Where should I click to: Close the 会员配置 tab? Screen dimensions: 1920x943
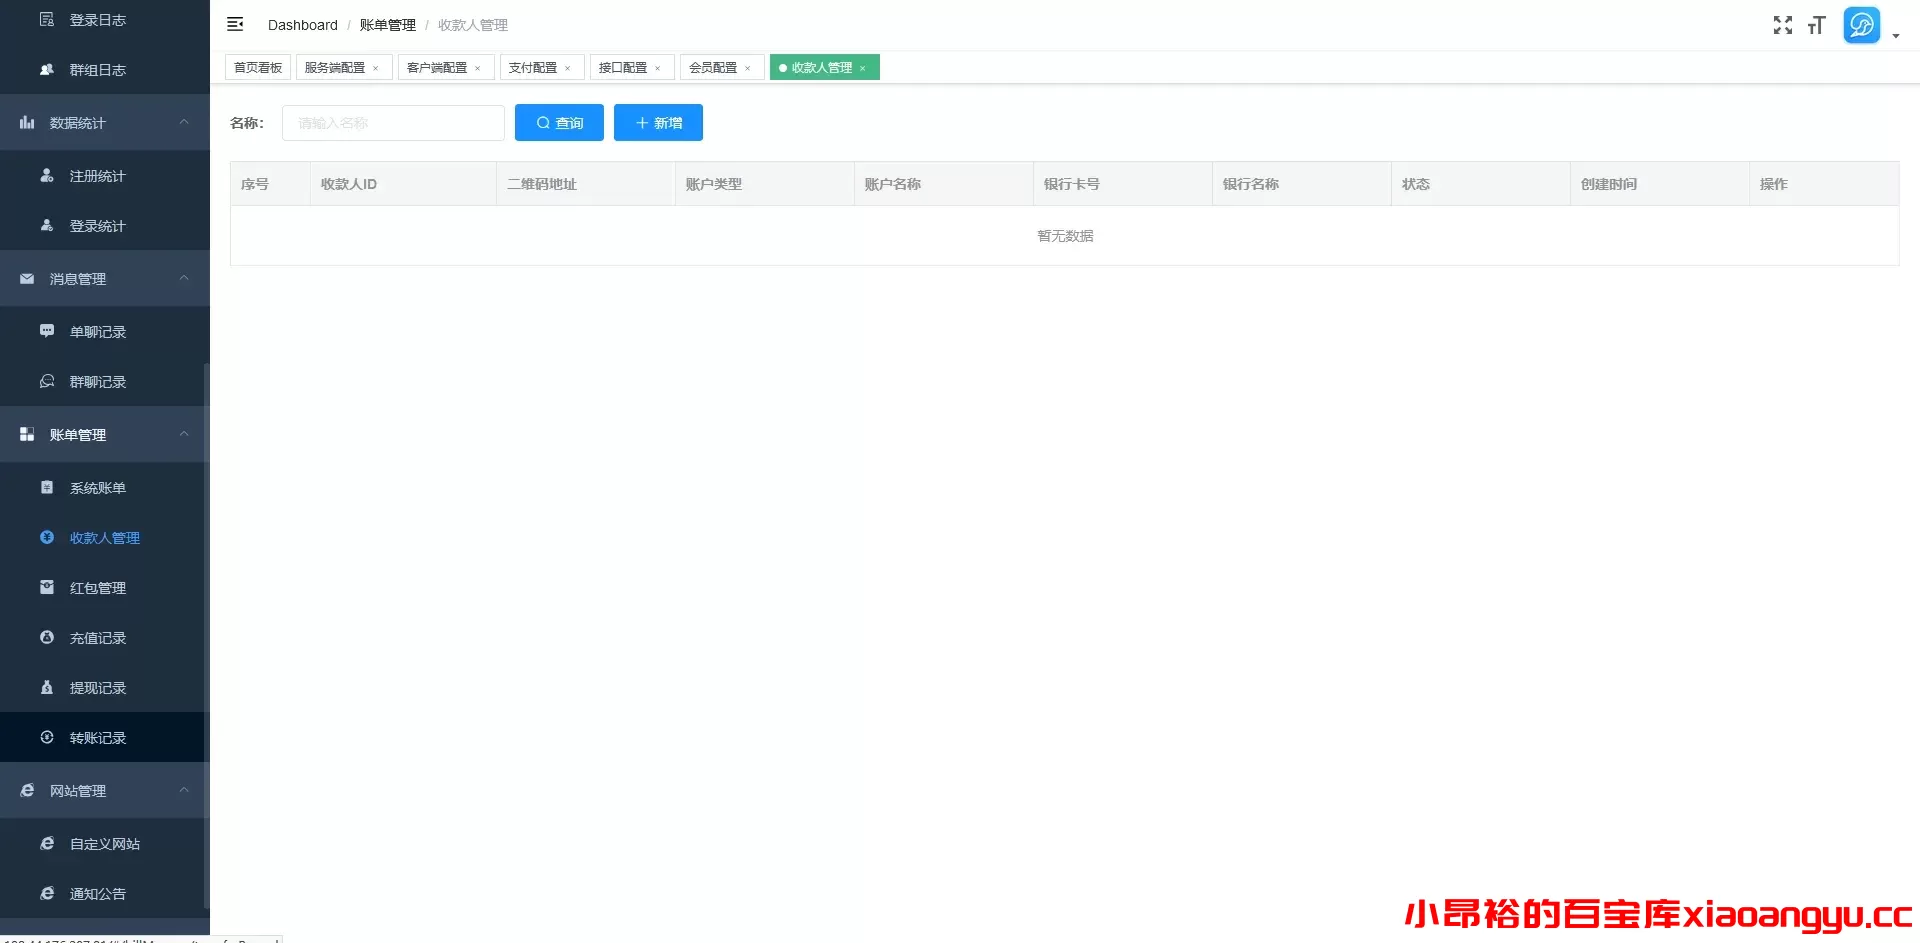coord(748,69)
